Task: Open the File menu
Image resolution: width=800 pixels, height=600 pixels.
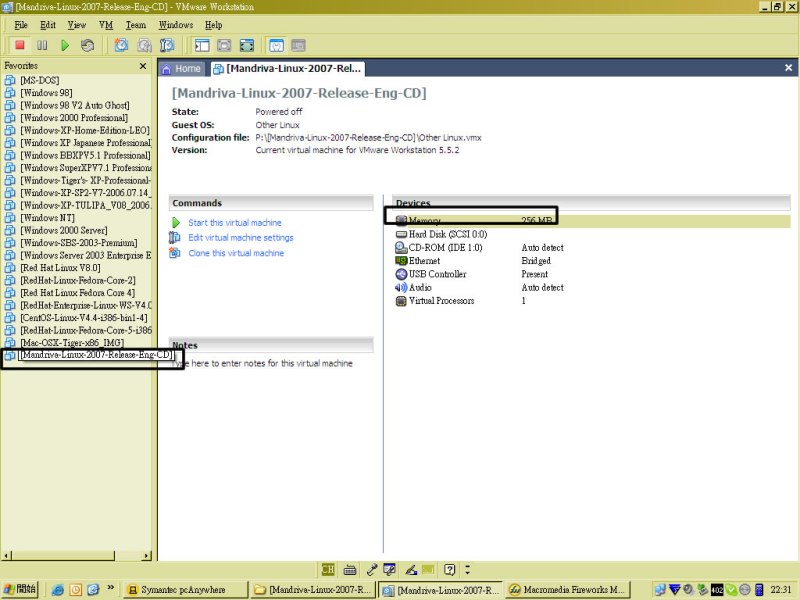Action: 21,25
